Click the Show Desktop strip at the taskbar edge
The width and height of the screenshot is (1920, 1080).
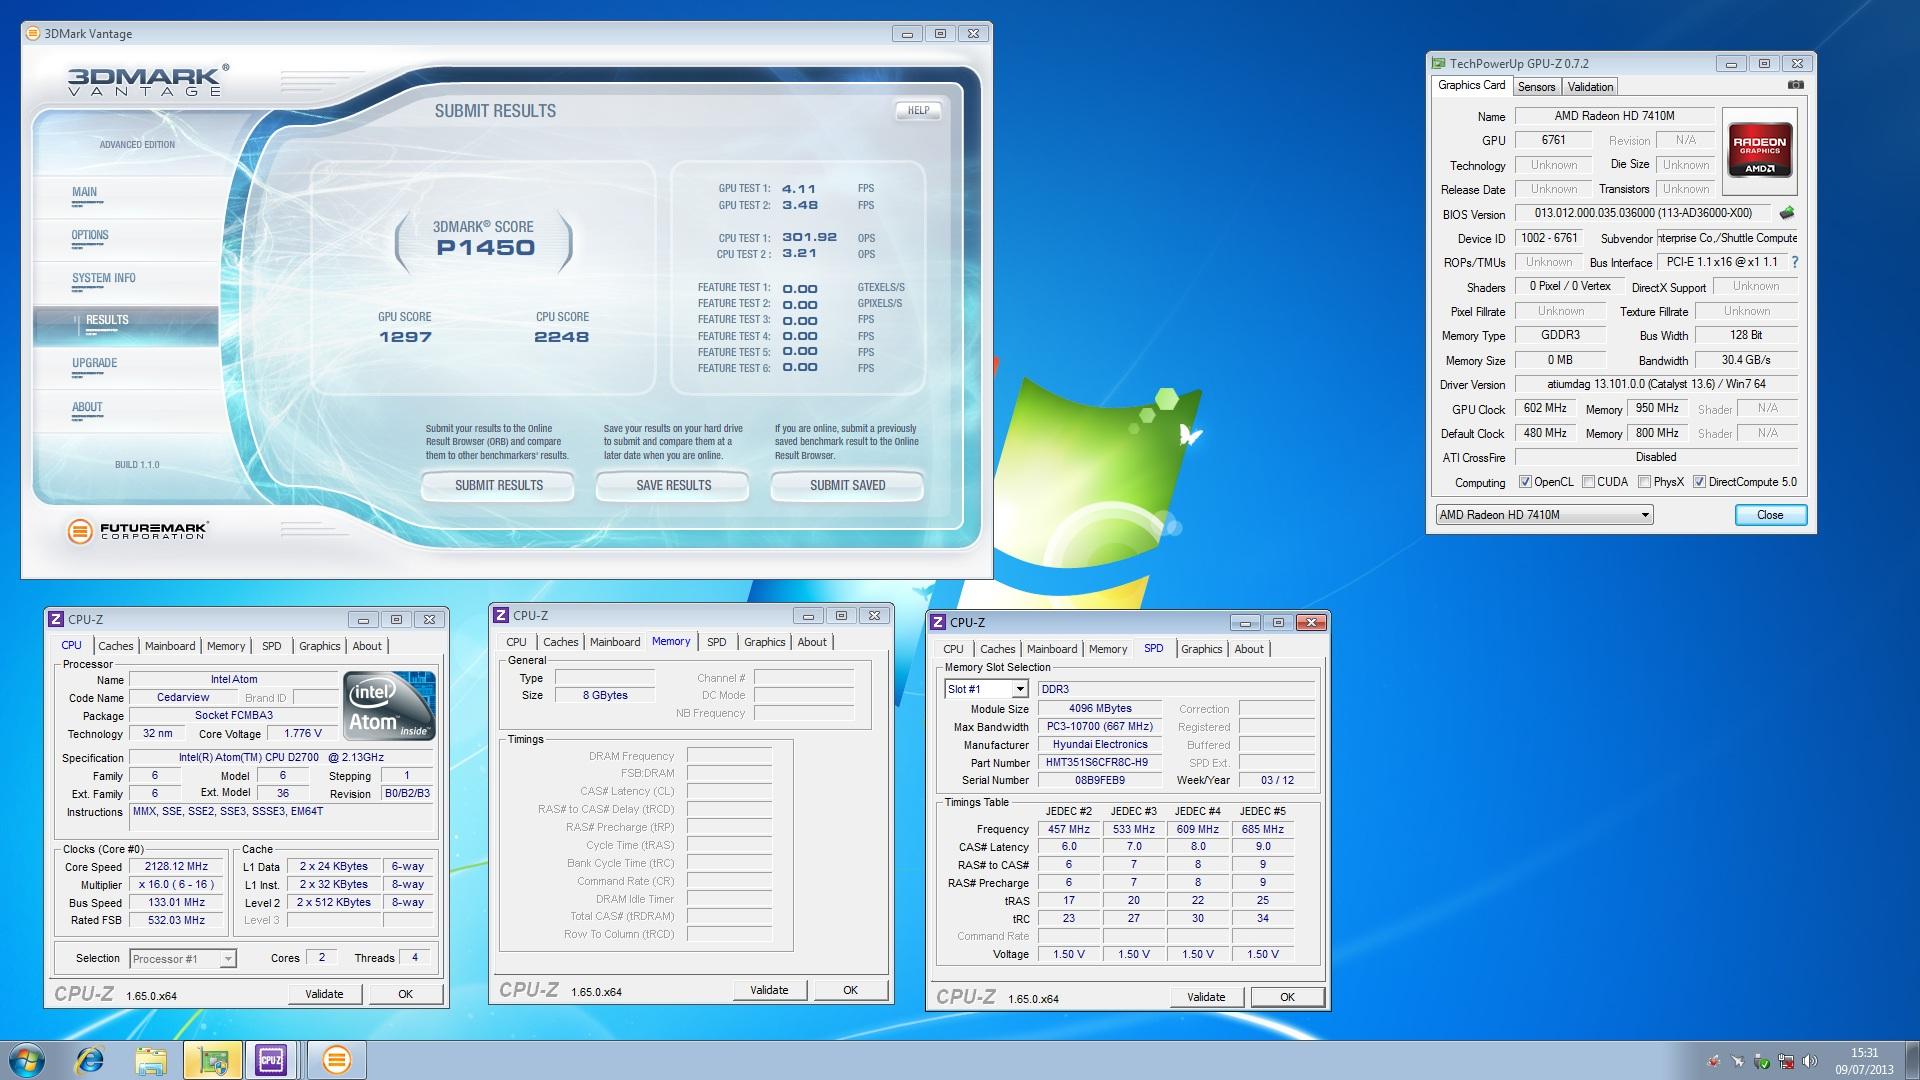(1912, 1060)
